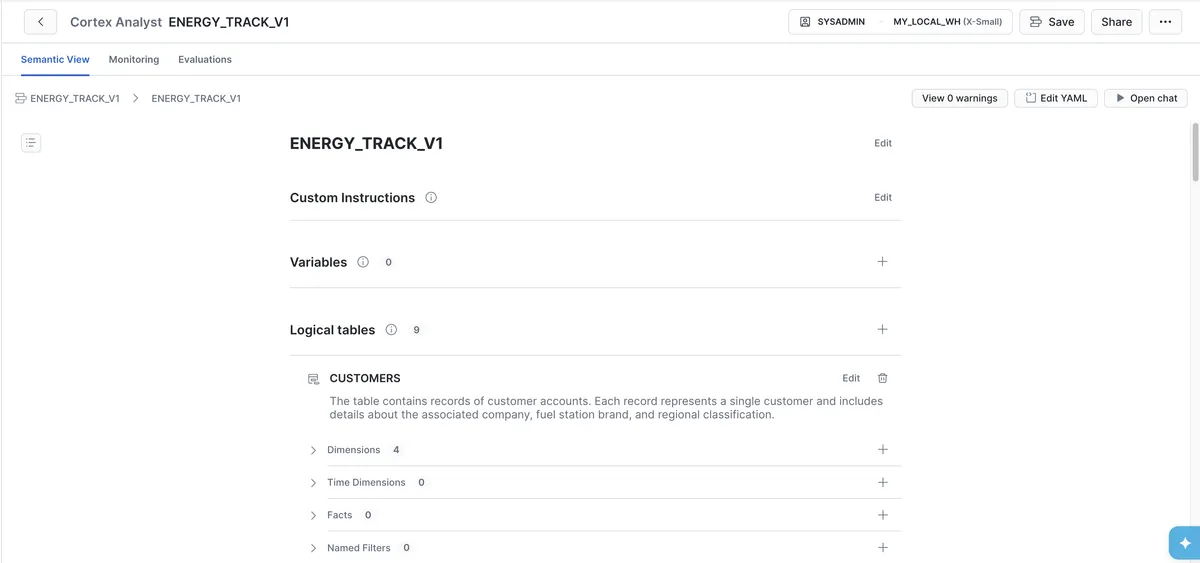Switch to the Monitoring tab

coord(134,60)
